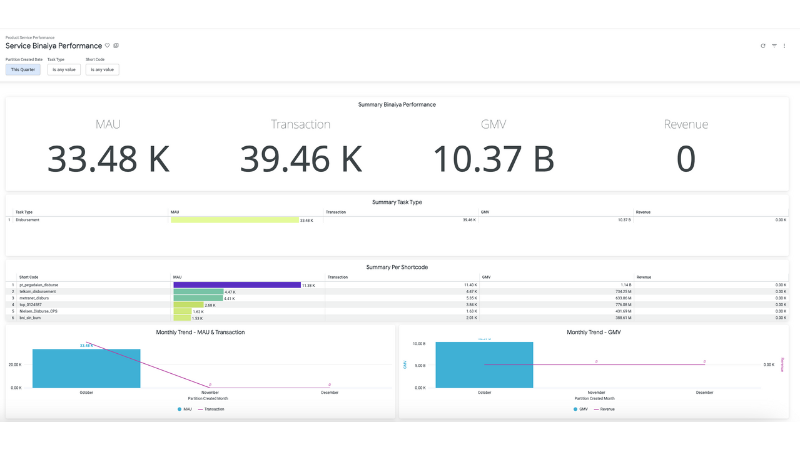Click the first shortcode row's name cell

39,285
